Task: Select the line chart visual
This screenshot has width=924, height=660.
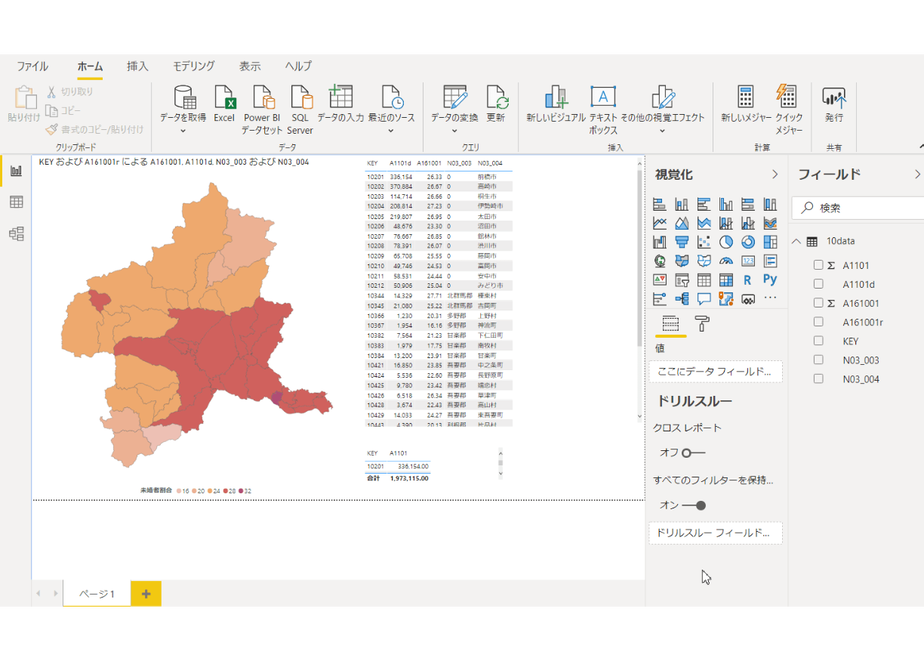Action: [659, 223]
